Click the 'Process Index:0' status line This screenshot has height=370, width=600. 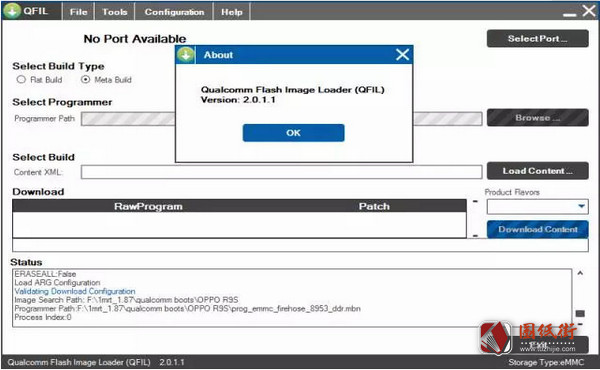(43, 317)
